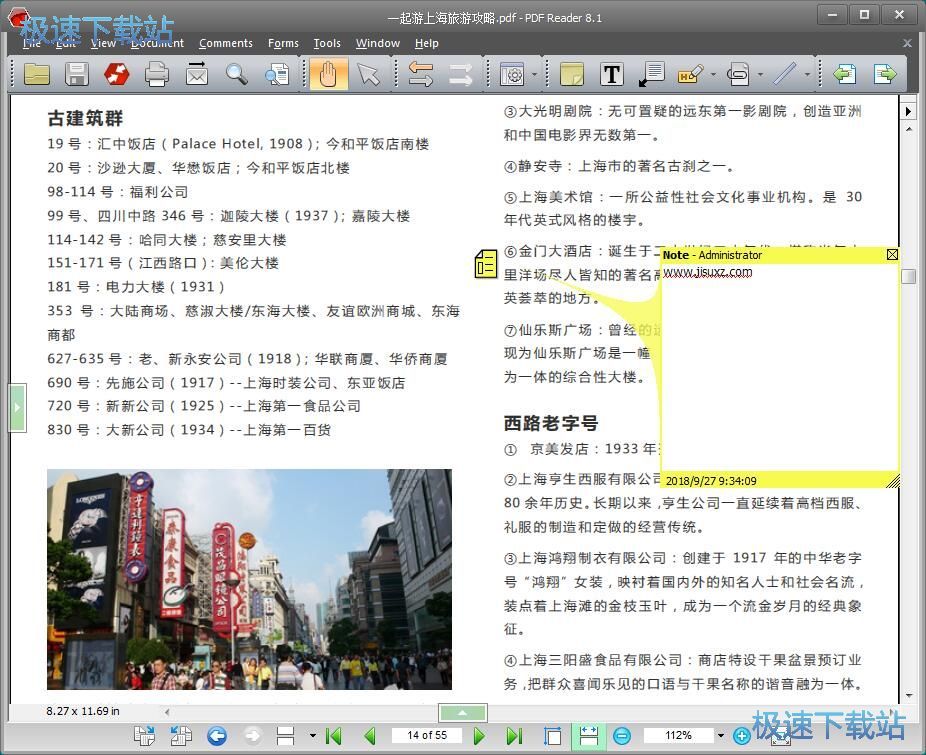
Task: Open a PDF using the folder icon
Action: pyautogui.click(x=36, y=74)
